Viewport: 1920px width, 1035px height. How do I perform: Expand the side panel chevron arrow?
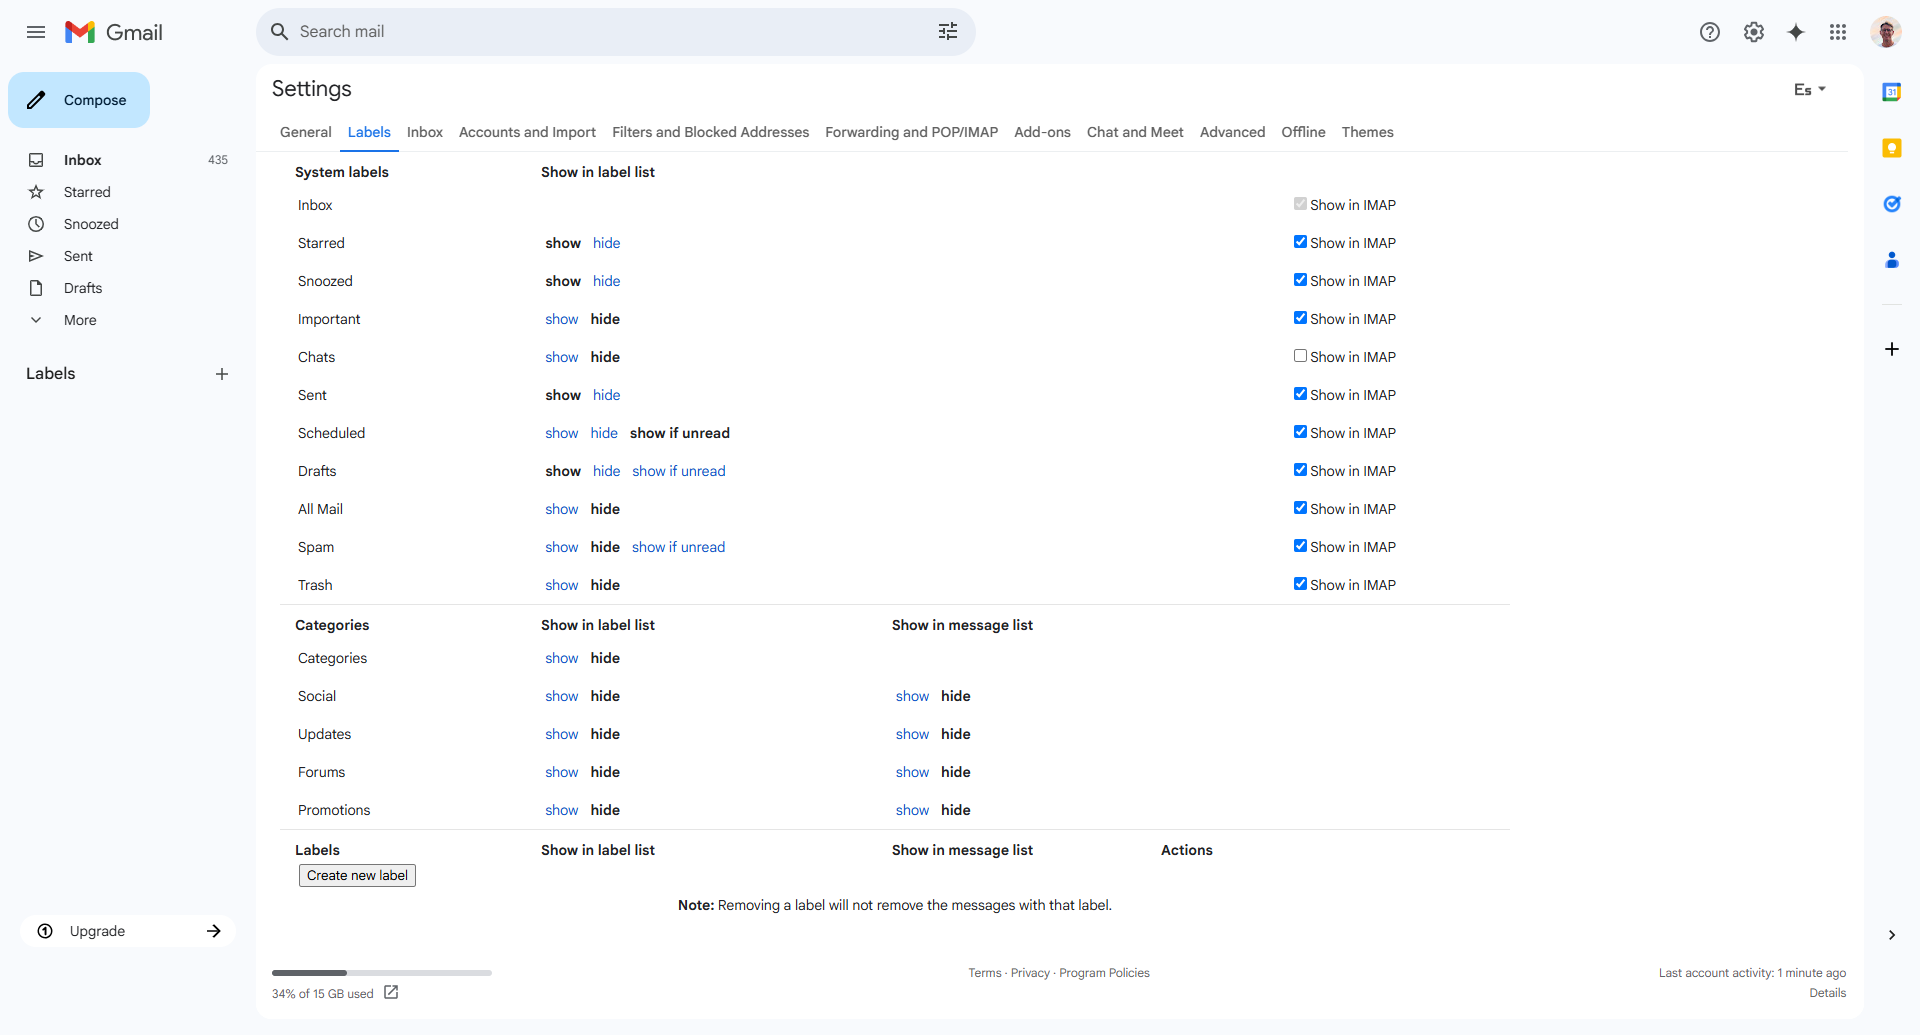[1891, 935]
